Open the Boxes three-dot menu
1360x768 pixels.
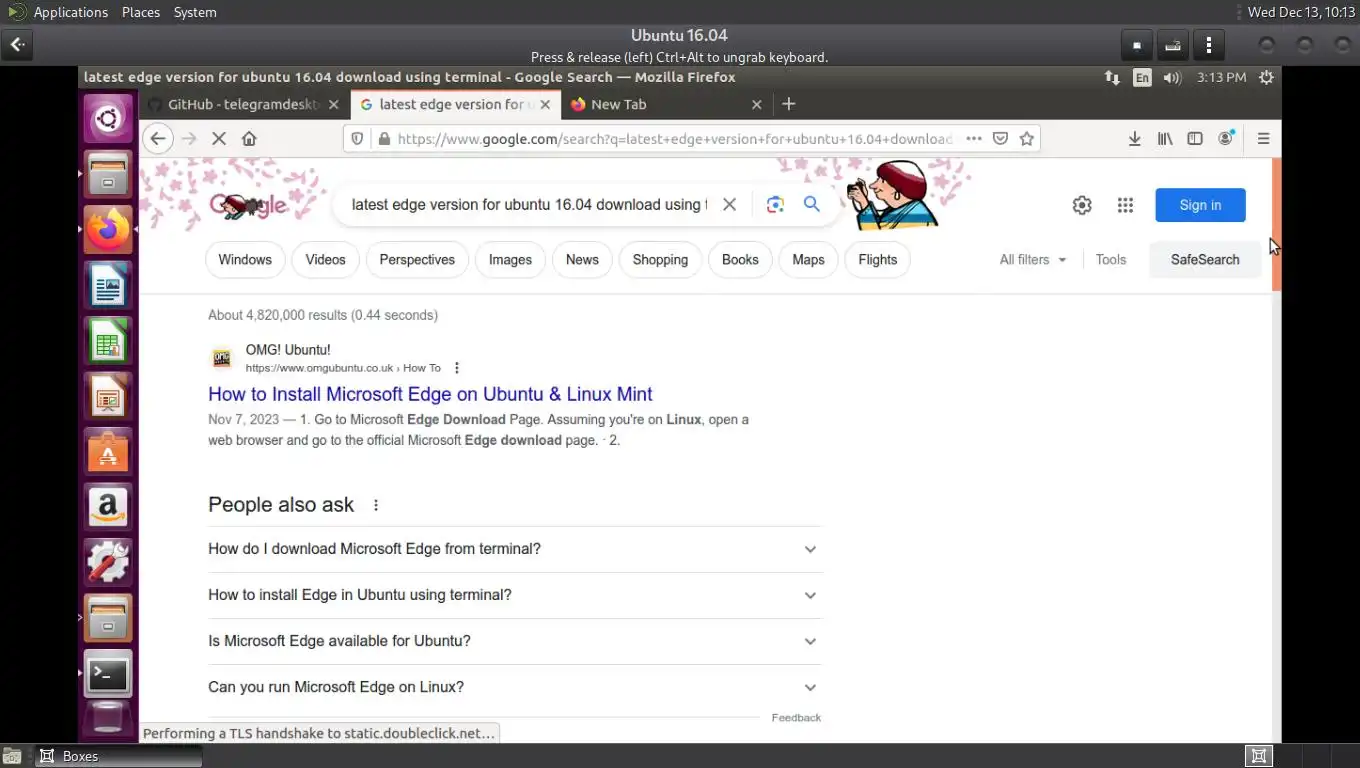click(x=1209, y=45)
